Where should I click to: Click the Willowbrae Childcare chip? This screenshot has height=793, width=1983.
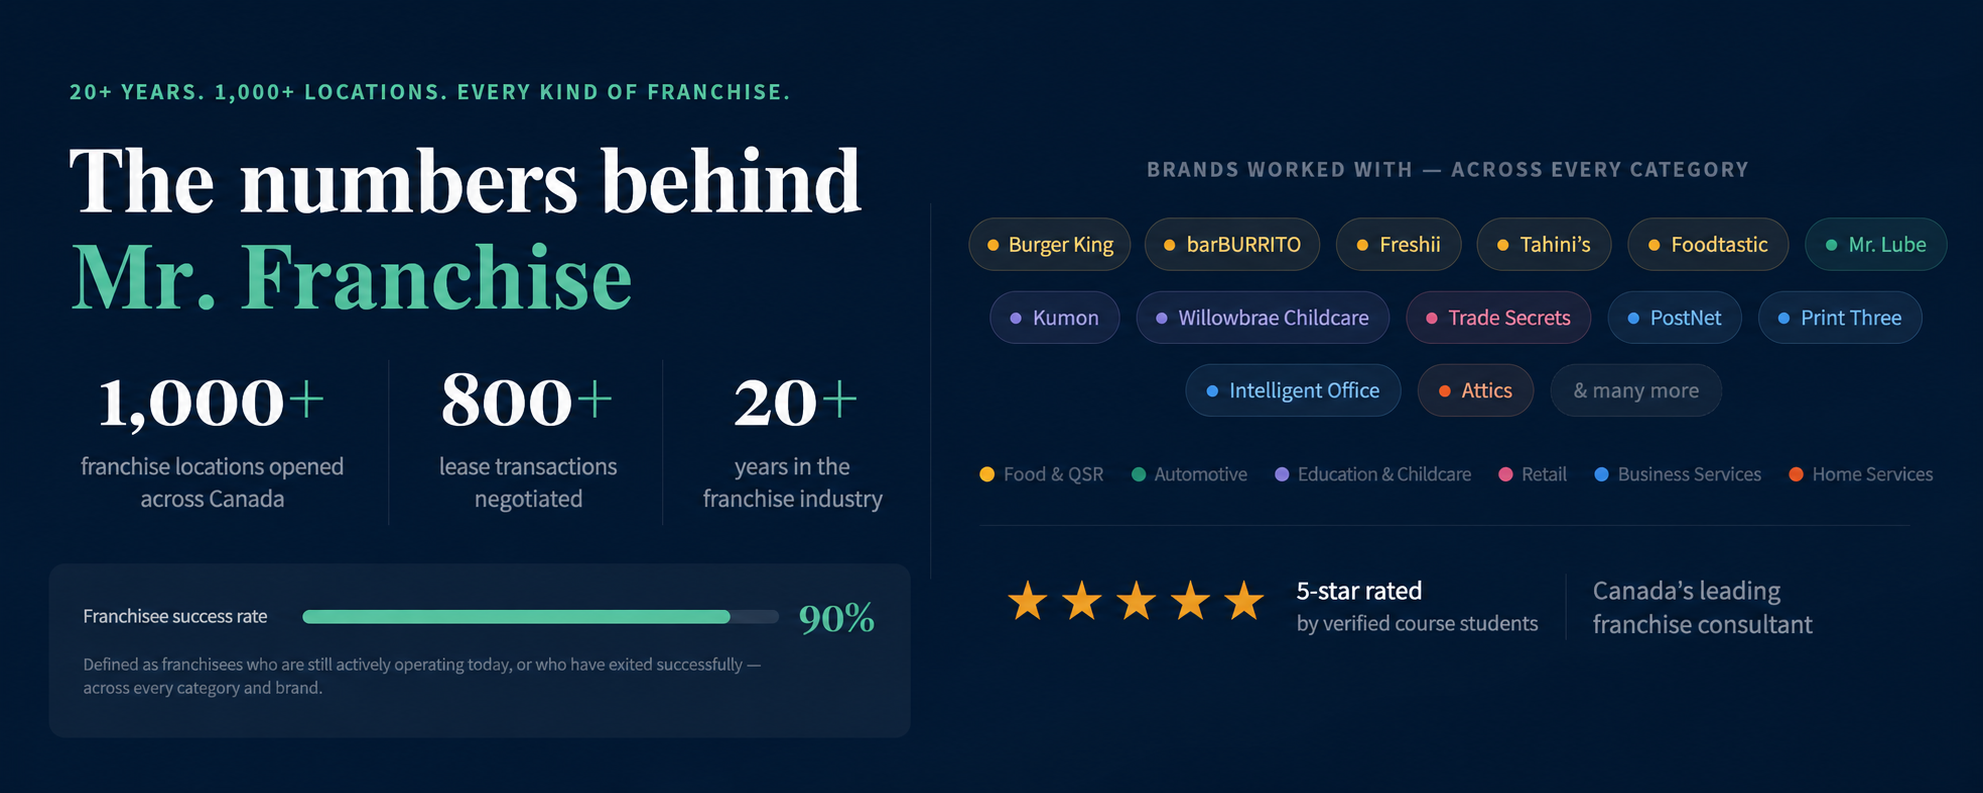click(x=1262, y=317)
